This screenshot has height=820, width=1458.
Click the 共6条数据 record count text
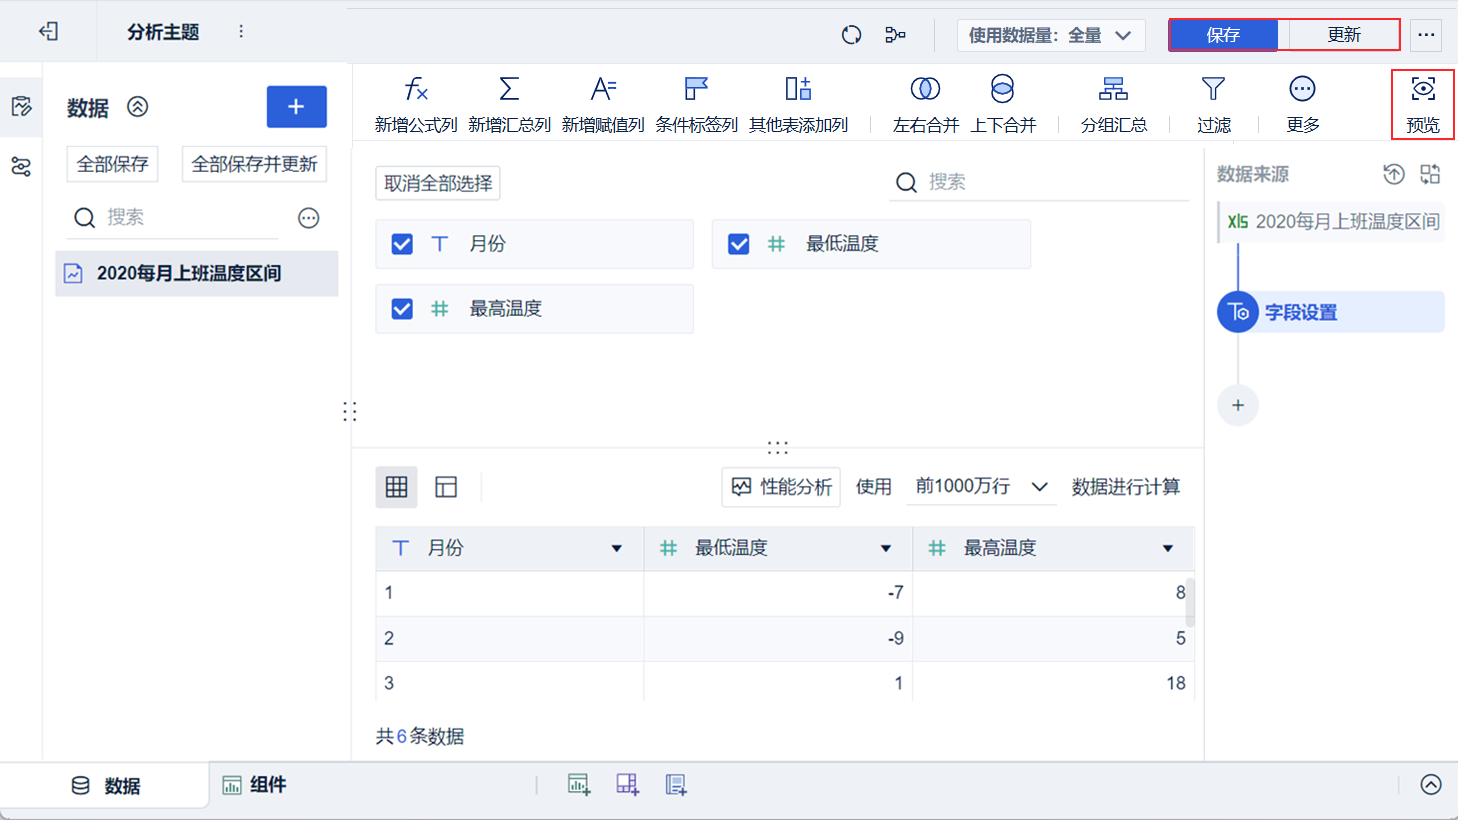click(420, 737)
